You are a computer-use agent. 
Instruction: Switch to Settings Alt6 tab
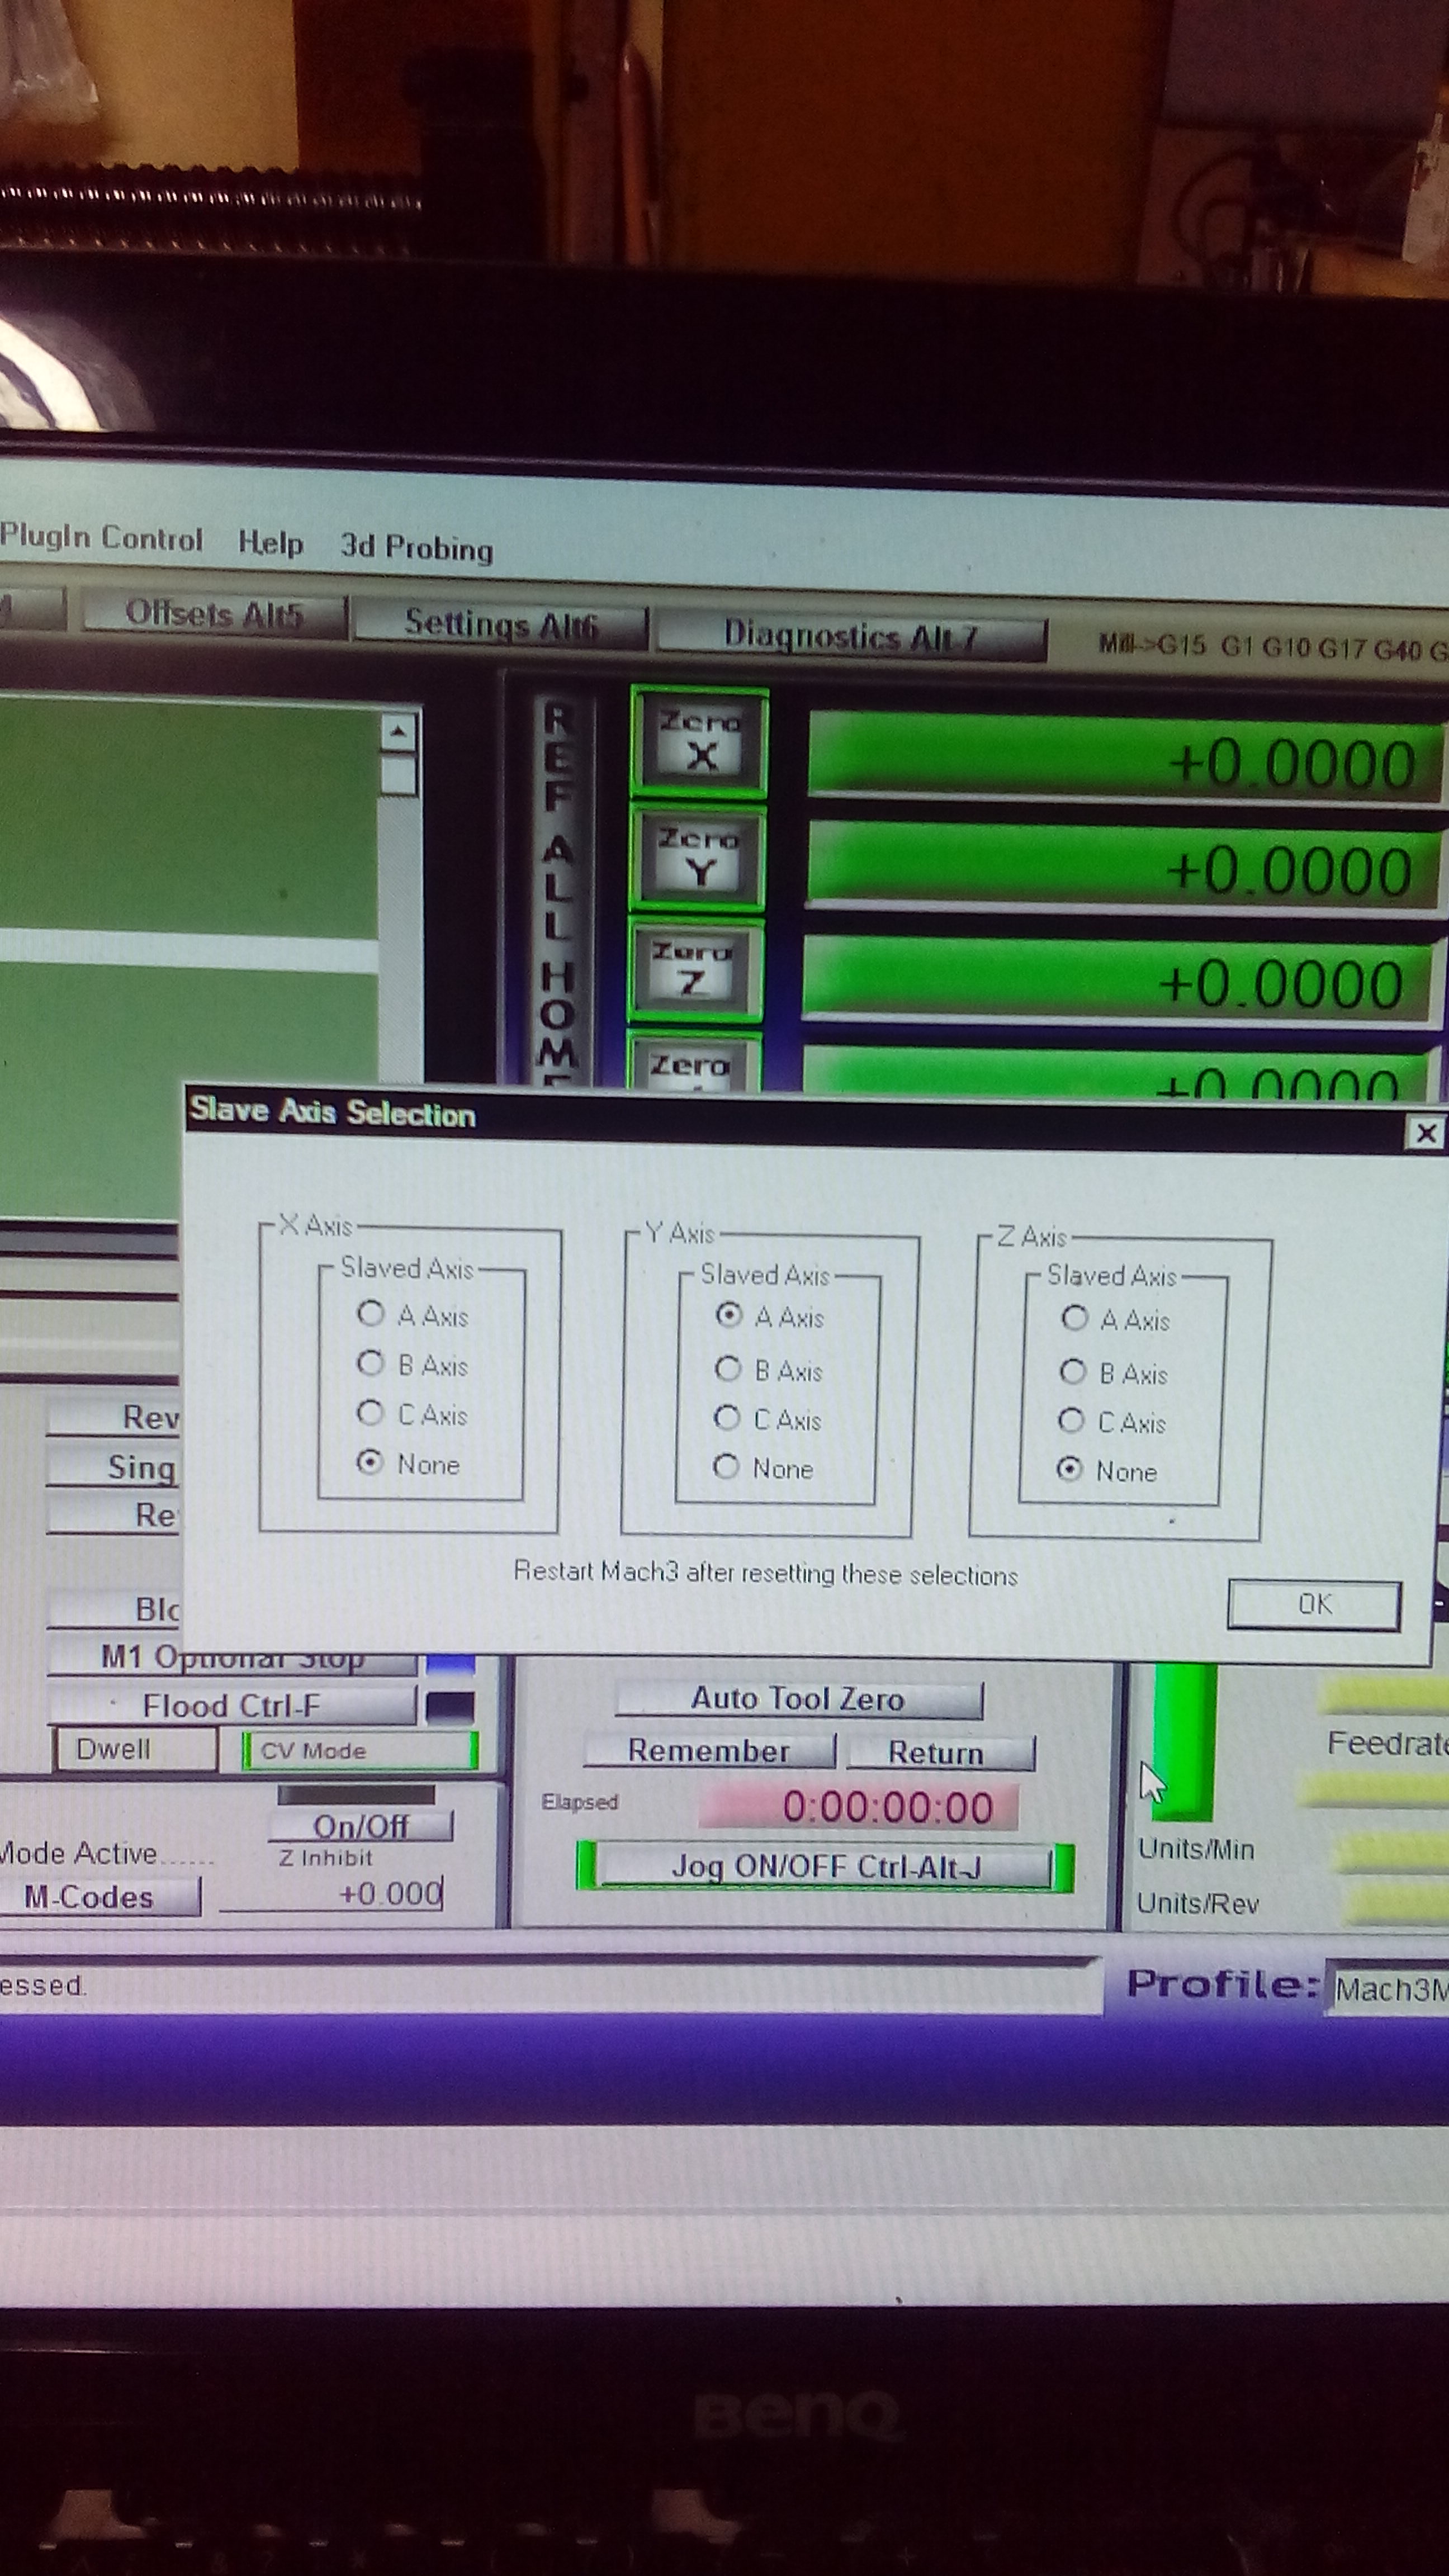(x=500, y=625)
